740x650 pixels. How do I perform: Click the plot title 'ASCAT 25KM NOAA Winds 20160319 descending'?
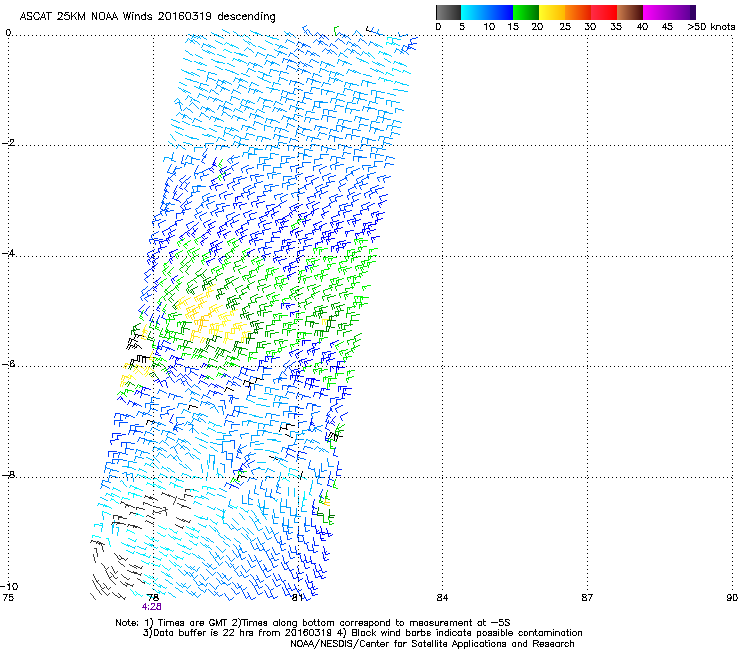(x=147, y=16)
